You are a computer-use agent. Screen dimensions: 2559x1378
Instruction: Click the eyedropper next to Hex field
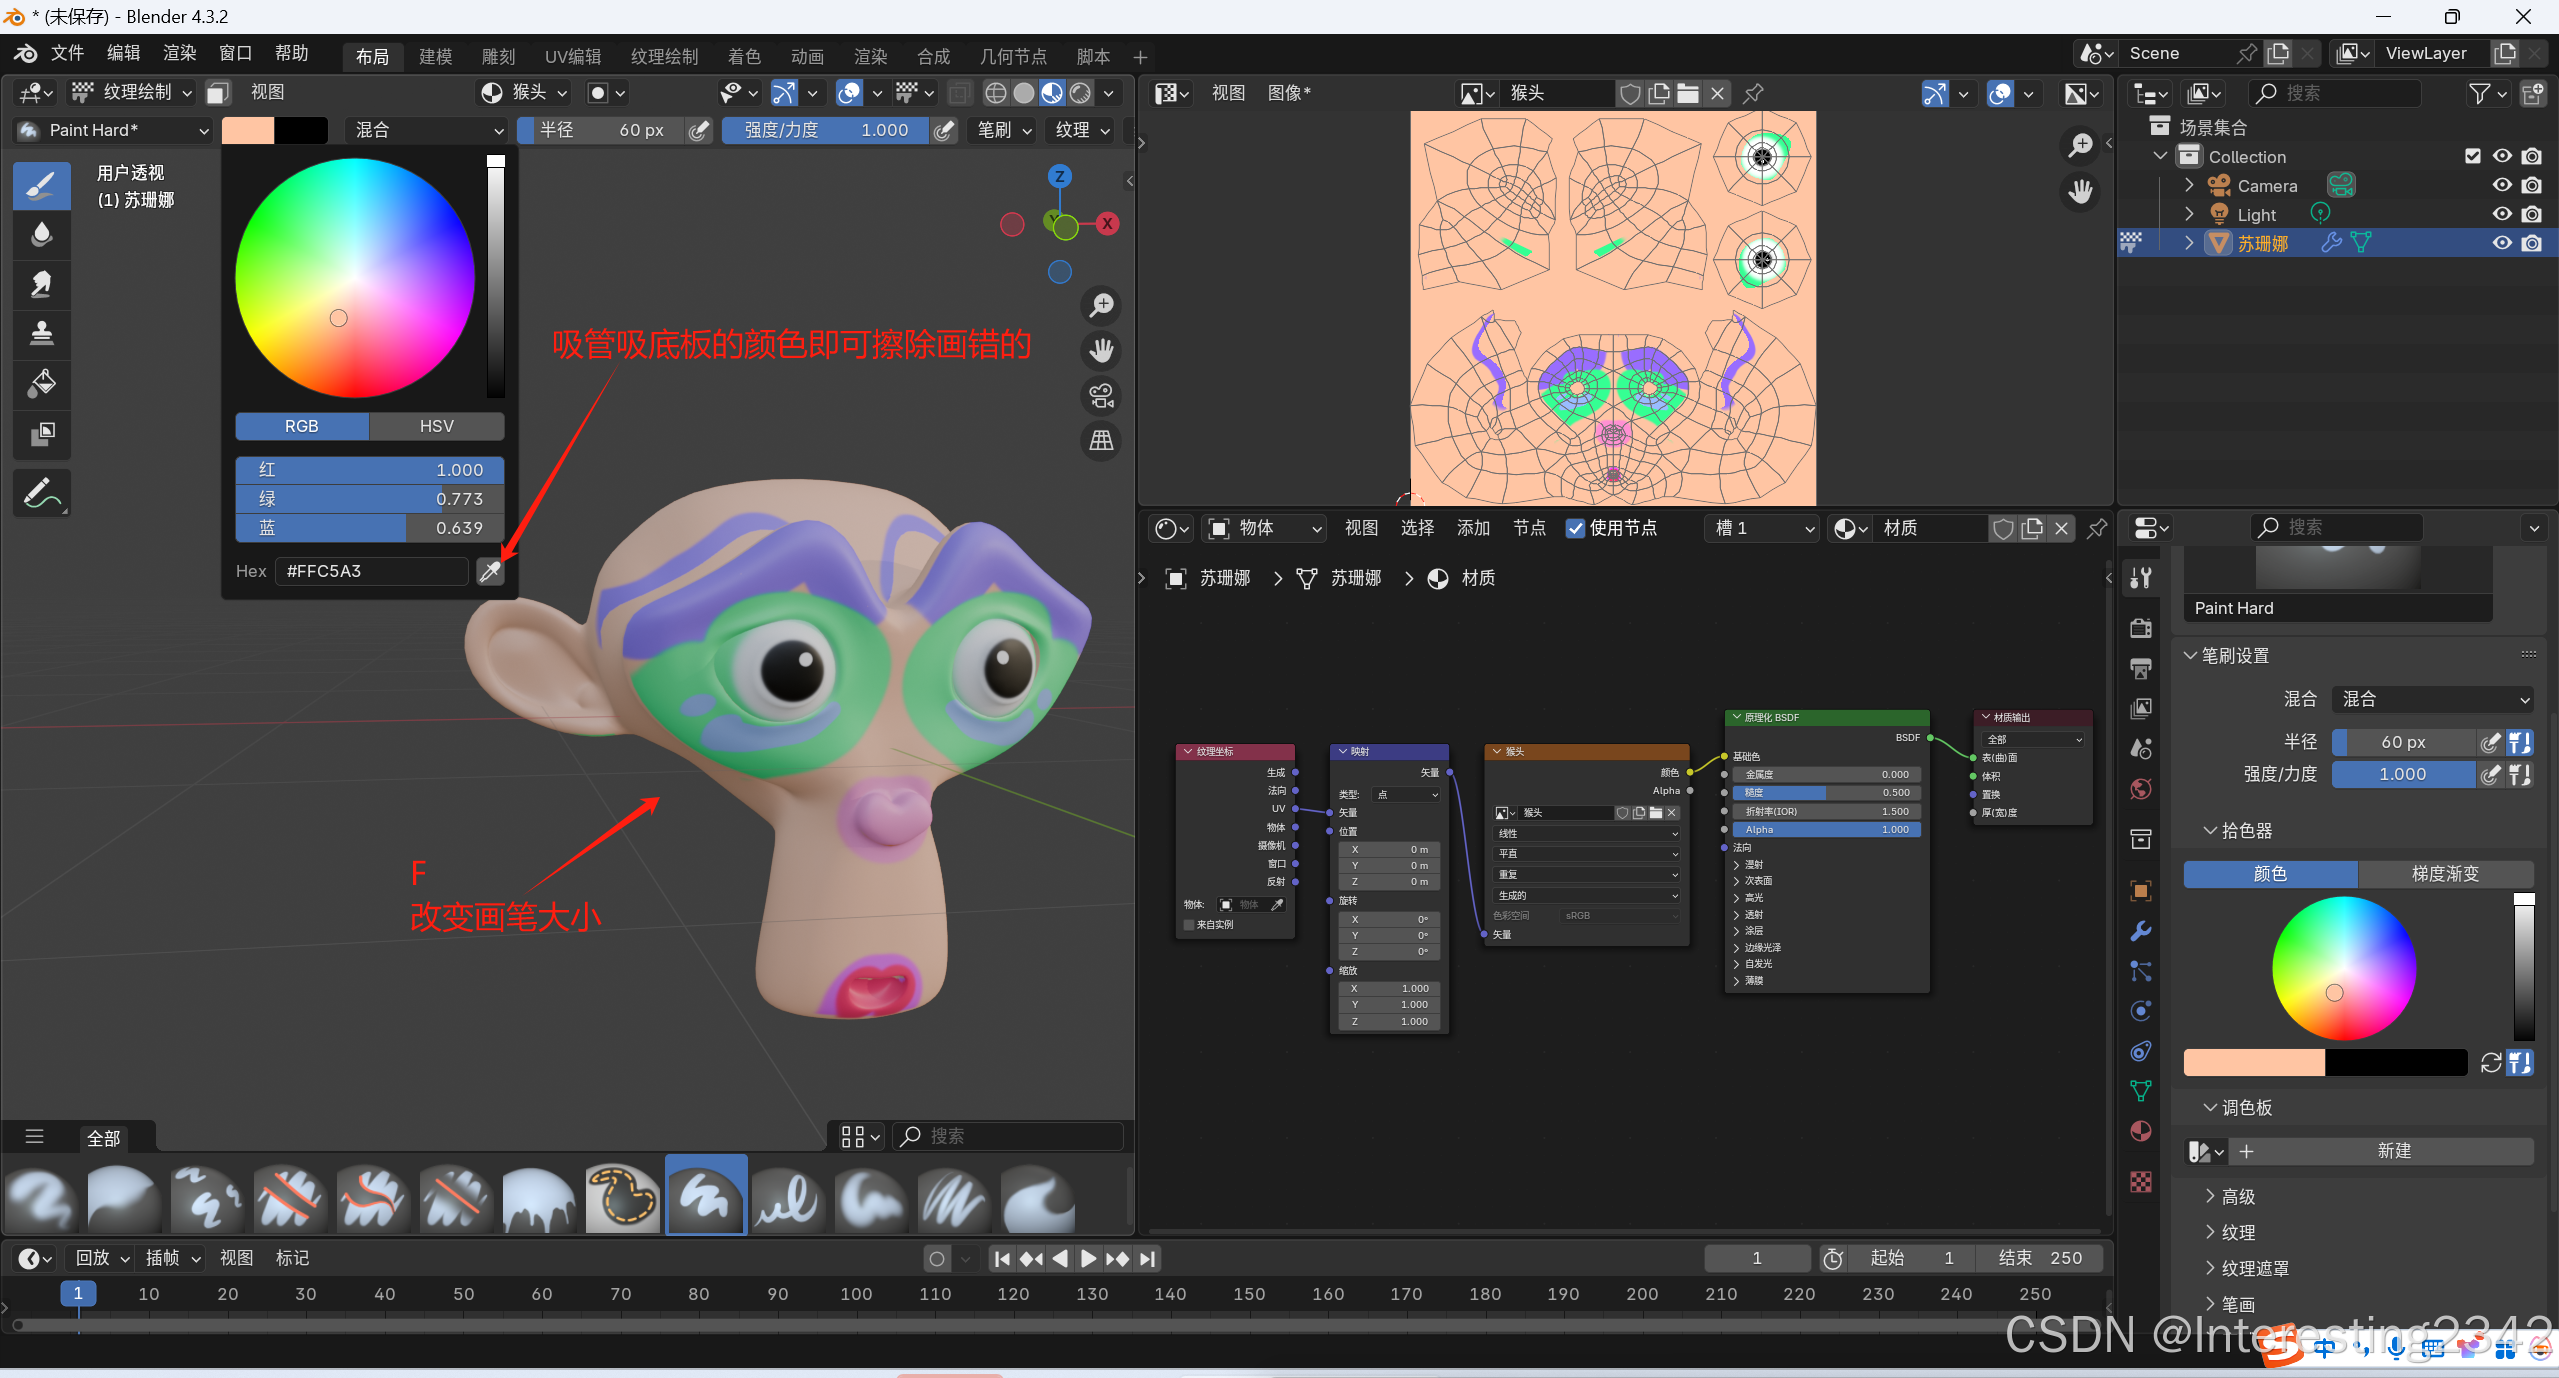(490, 571)
